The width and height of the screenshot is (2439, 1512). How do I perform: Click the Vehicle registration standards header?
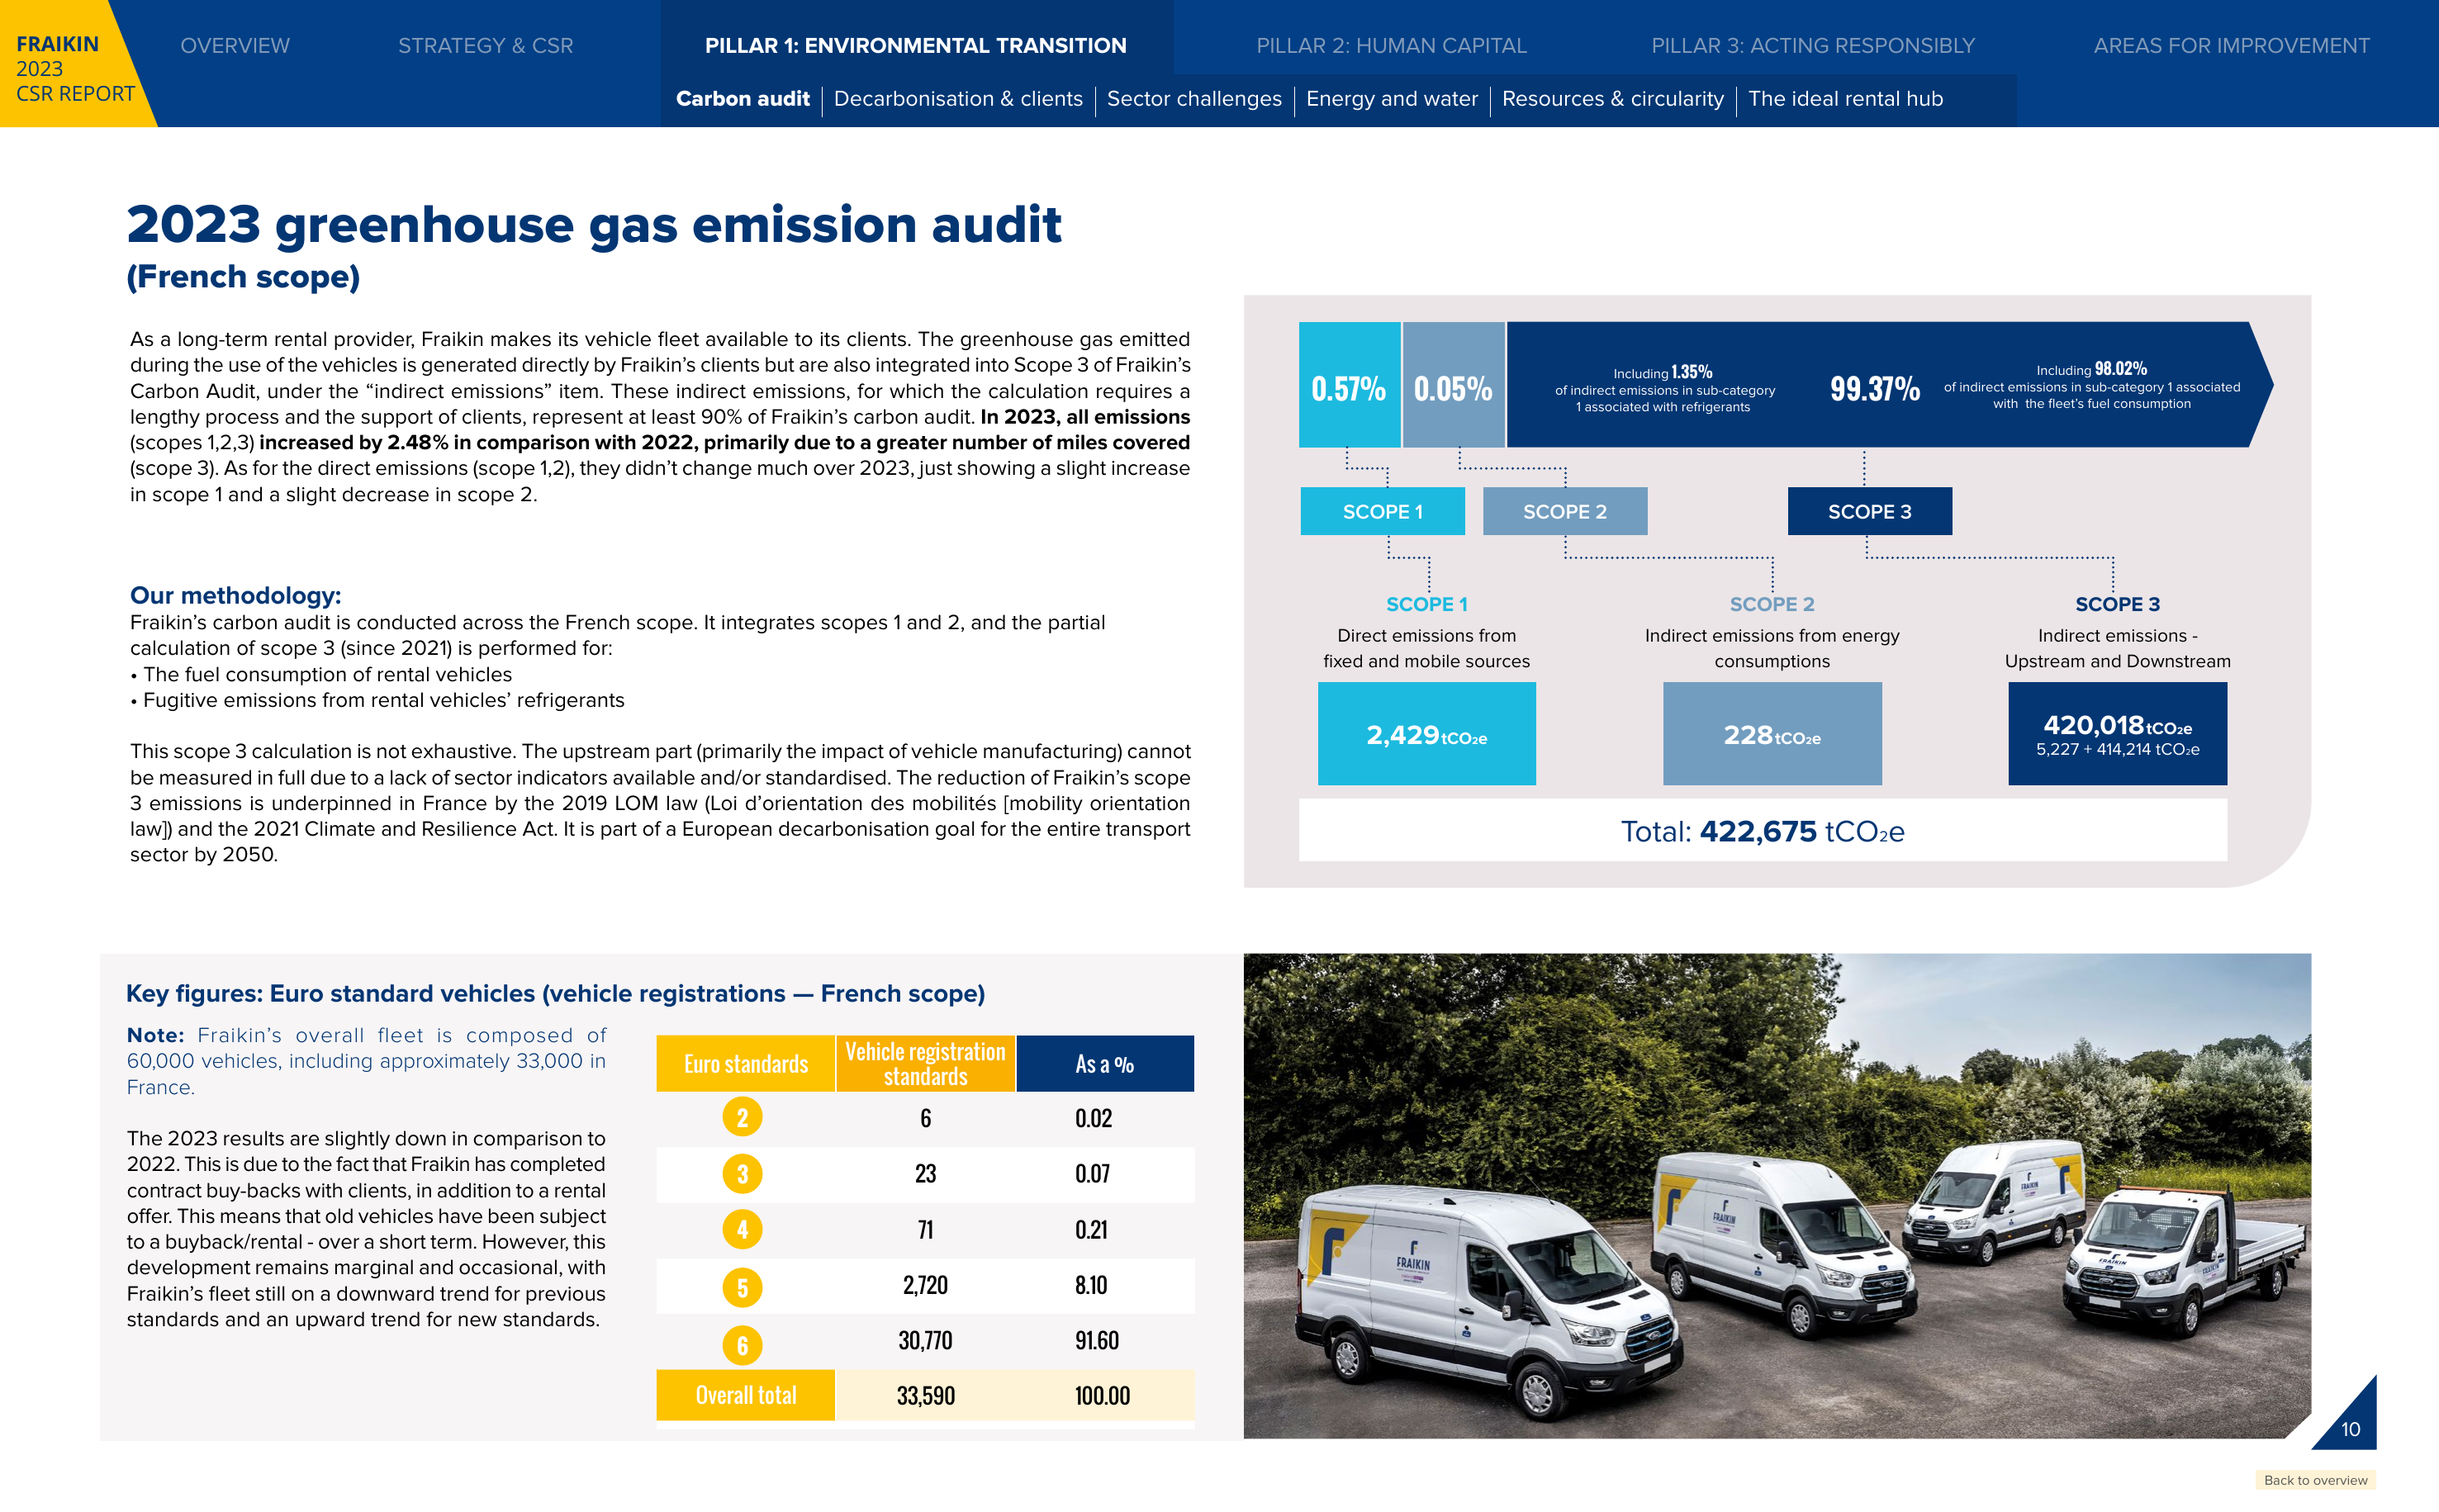click(x=925, y=1063)
